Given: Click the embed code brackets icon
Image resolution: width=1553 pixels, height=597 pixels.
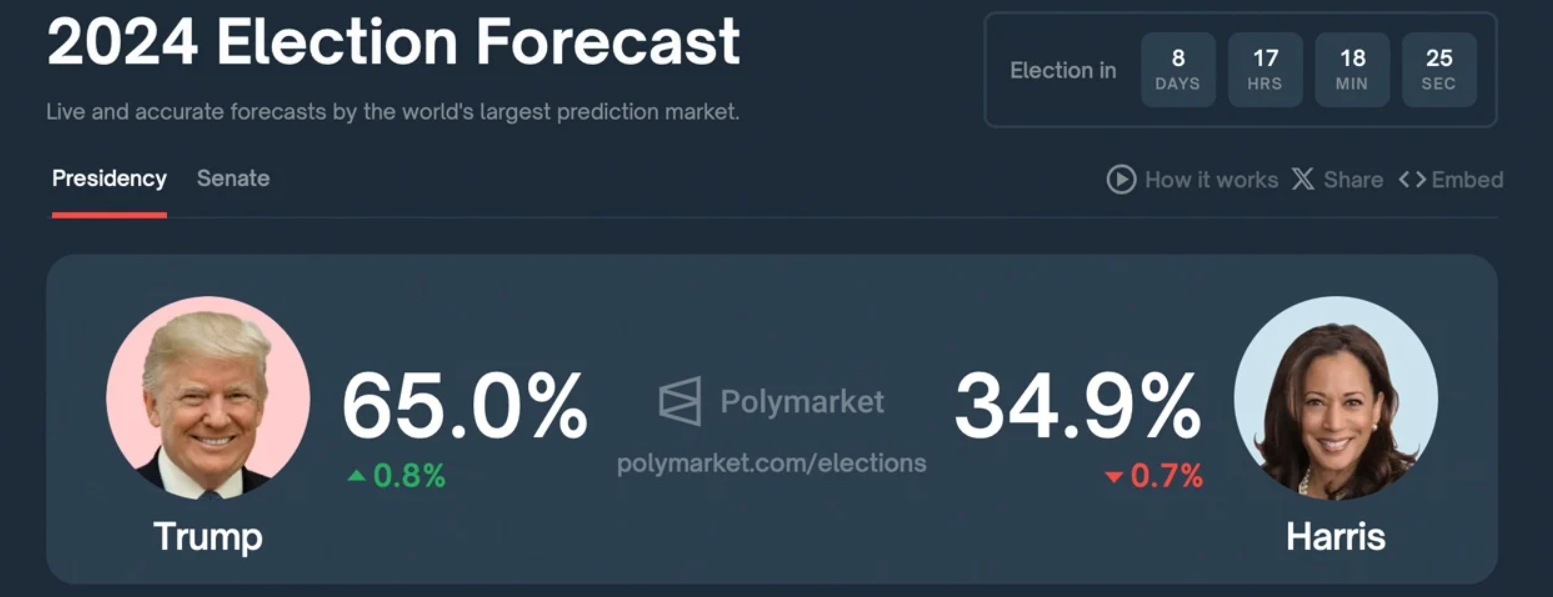Looking at the screenshot, I should click(x=1412, y=180).
